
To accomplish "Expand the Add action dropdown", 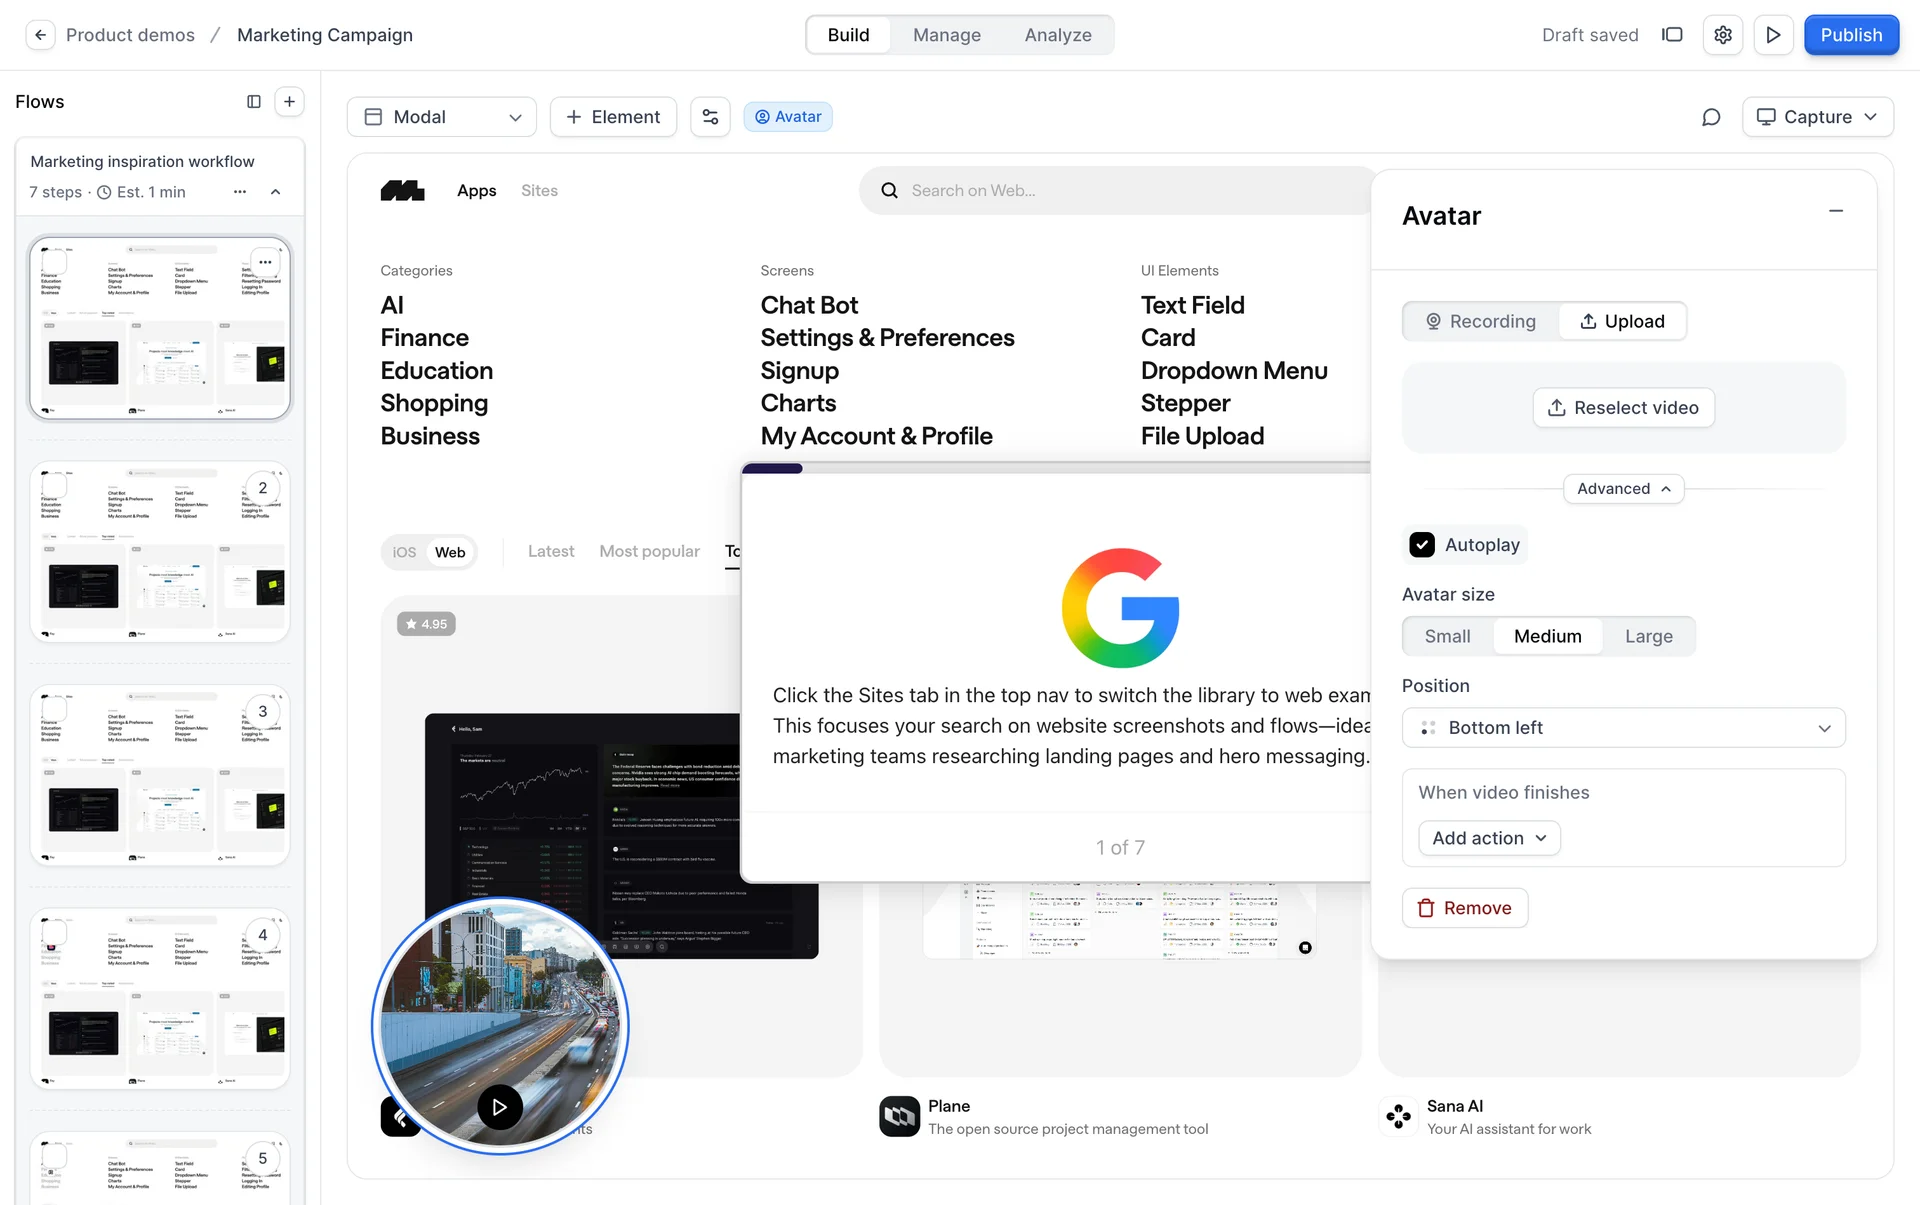I will coord(1489,838).
